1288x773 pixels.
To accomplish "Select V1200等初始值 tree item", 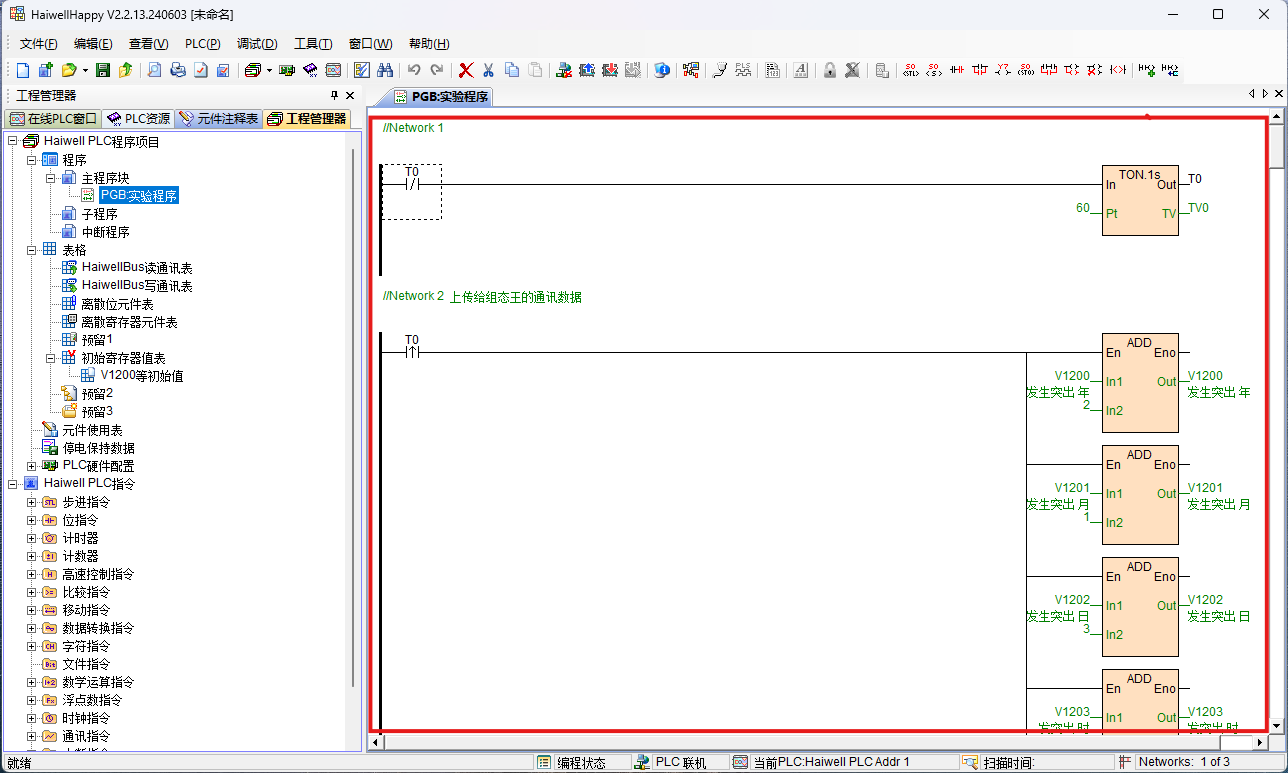I will point(142,376).
